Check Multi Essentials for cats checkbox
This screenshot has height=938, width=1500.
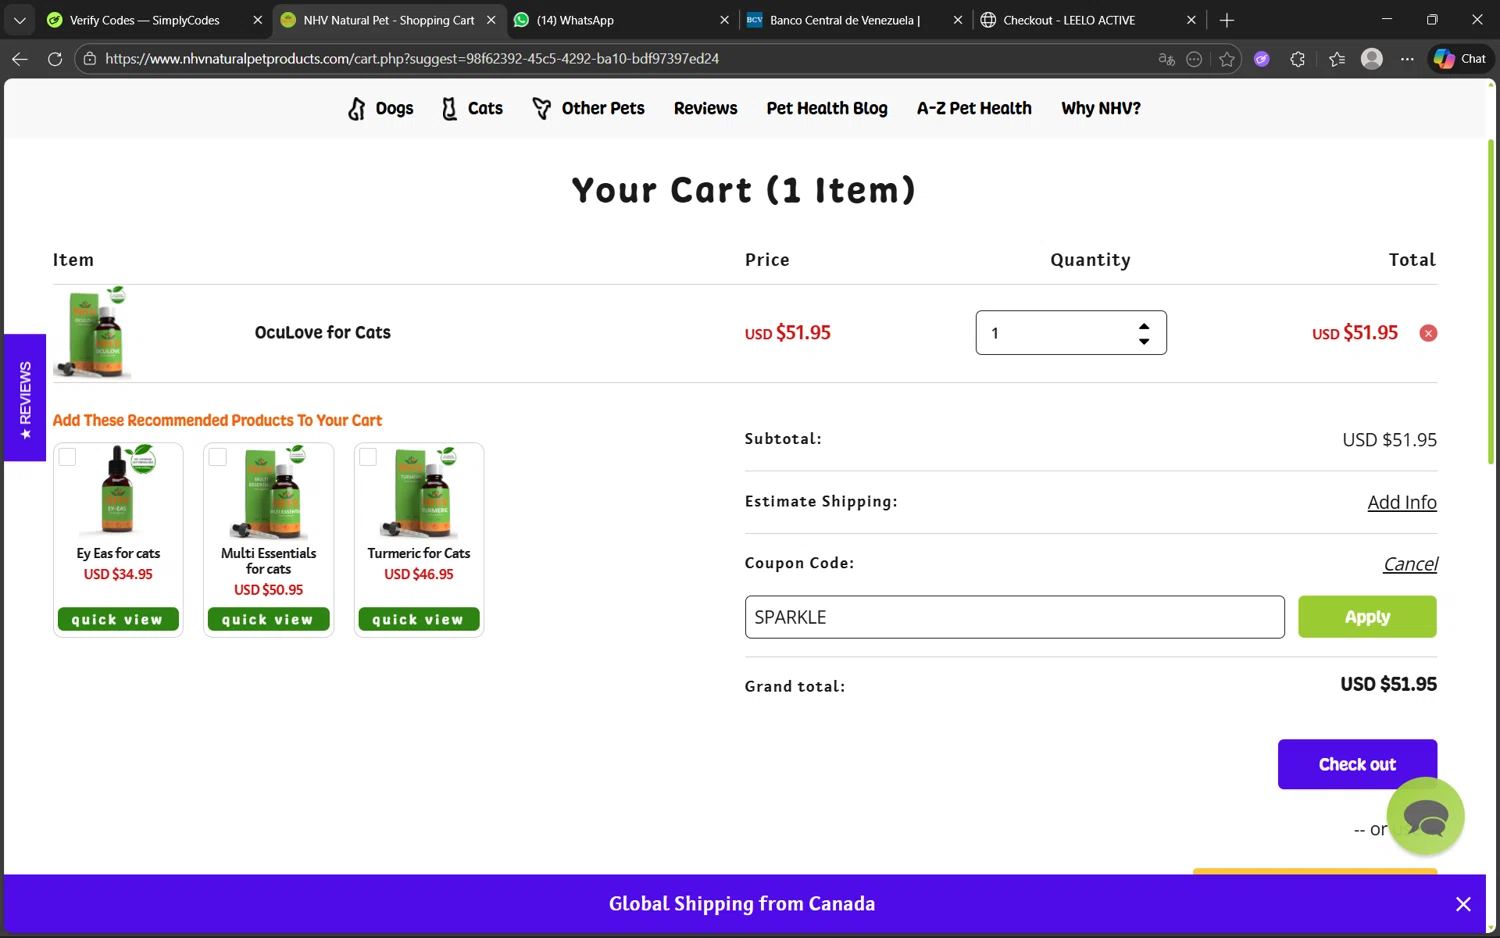click(x=218, y=457)
